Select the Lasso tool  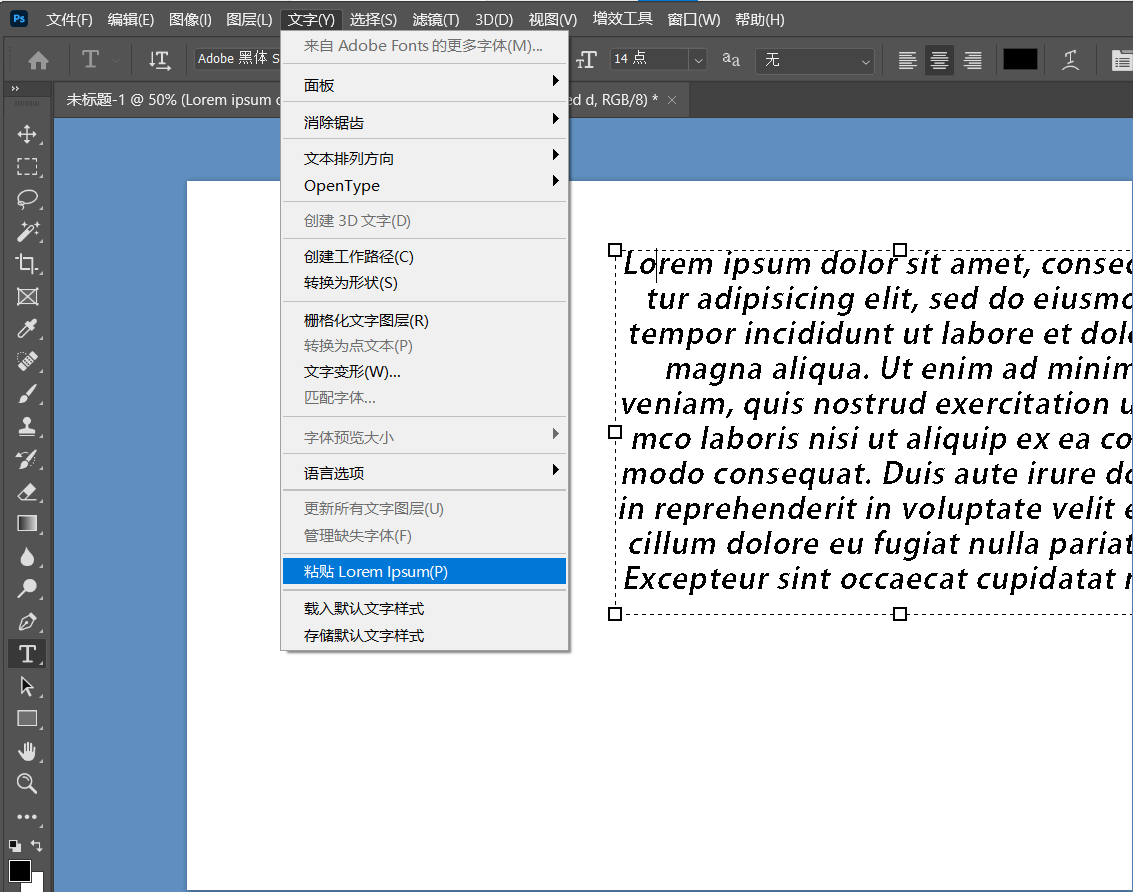pos(27,200)
